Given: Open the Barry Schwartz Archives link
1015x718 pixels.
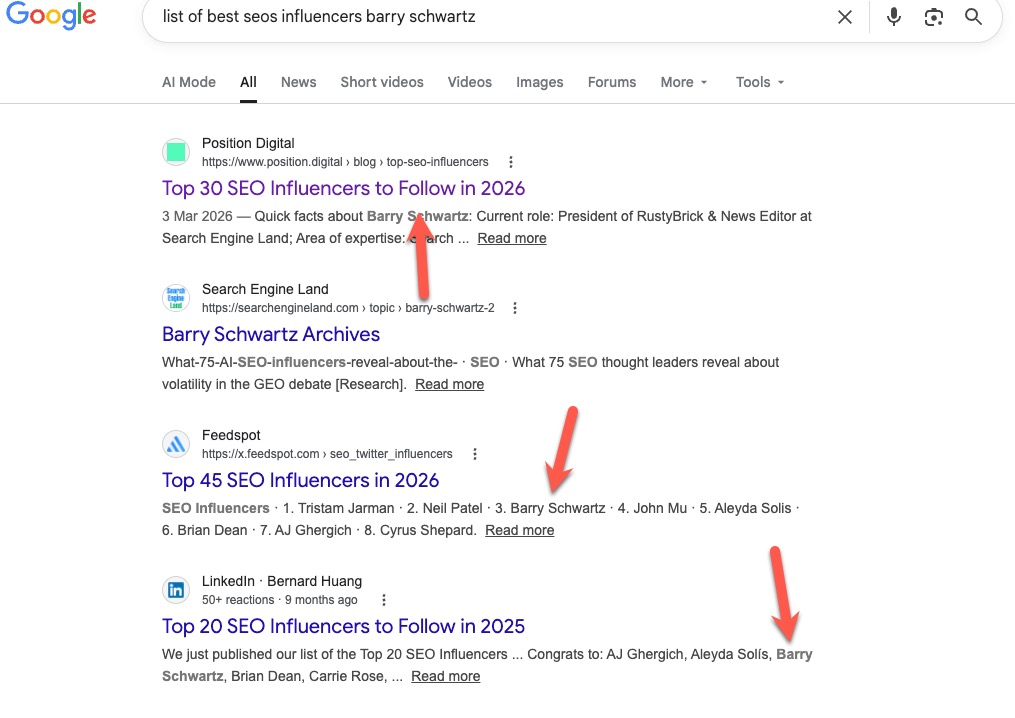Looking at the screenshot, I should 270,334.
